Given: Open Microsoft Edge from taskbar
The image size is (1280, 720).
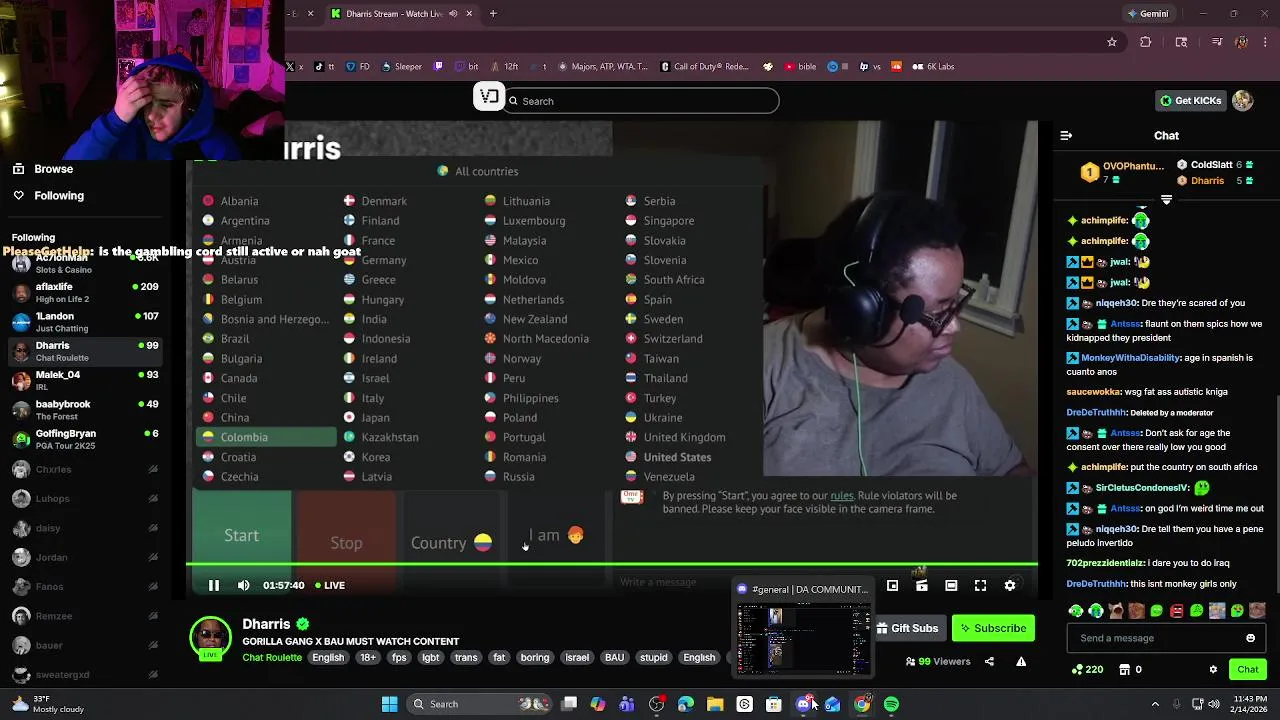Looking at the screenshot, I should pyautogui.click(x=686, y=704).
